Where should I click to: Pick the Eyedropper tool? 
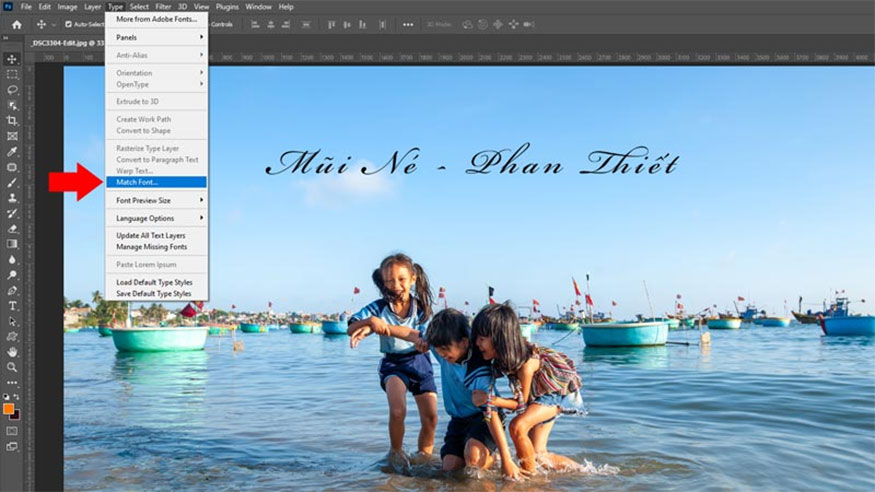tap(13, 151)
